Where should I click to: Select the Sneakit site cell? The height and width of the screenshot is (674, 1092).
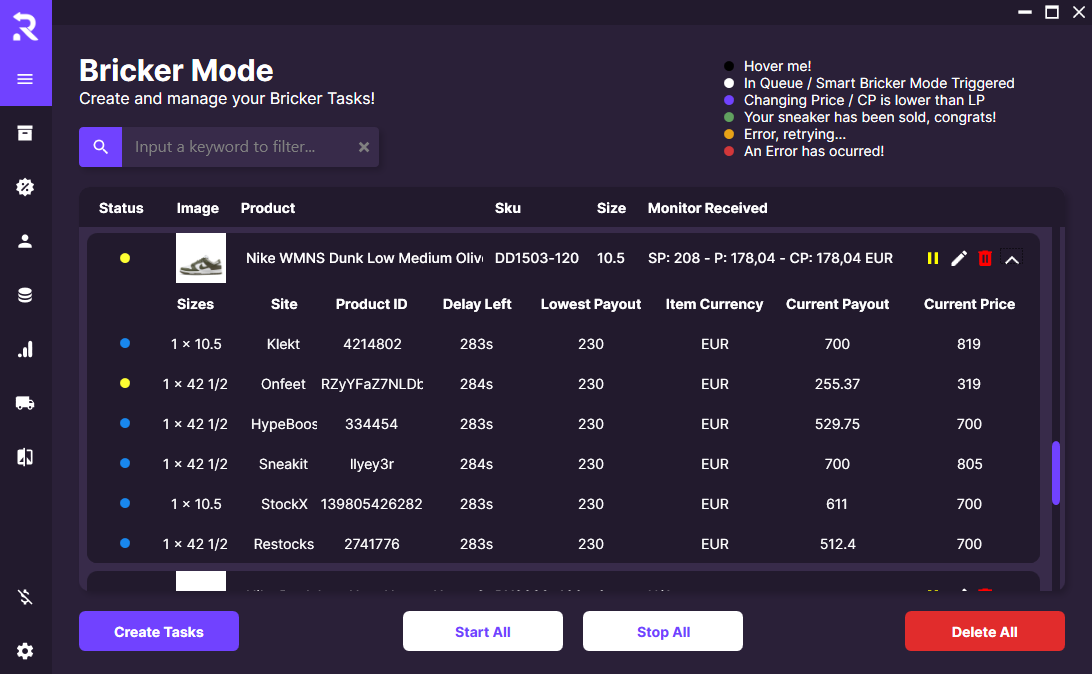point(283,464)
